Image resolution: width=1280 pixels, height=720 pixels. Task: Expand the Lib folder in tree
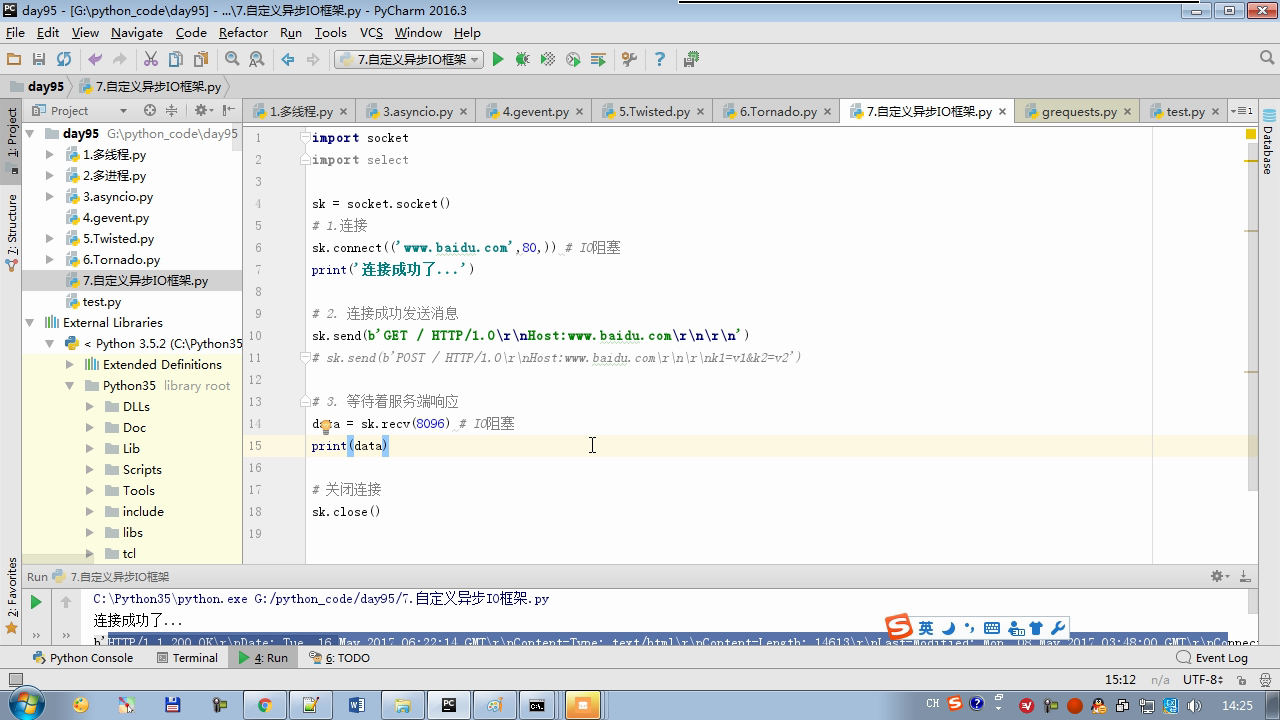(90, 449)
